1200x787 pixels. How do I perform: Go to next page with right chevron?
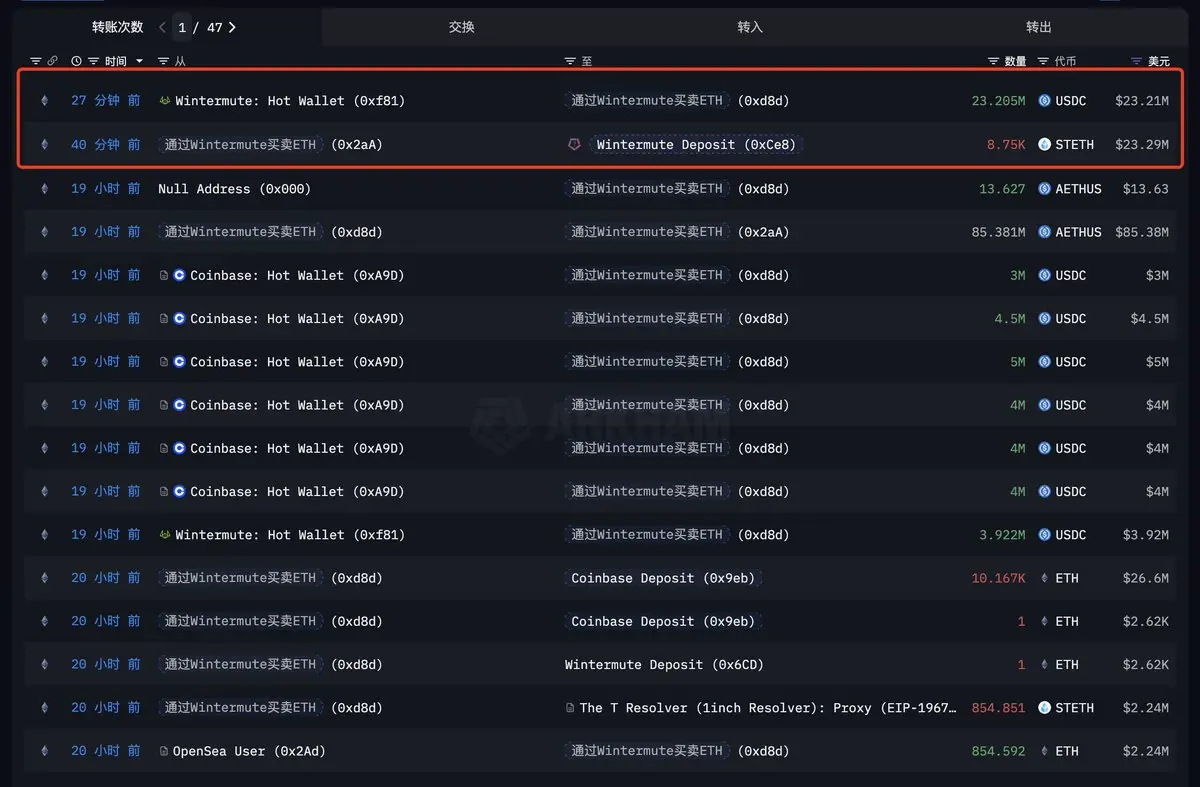coord(232,27)
